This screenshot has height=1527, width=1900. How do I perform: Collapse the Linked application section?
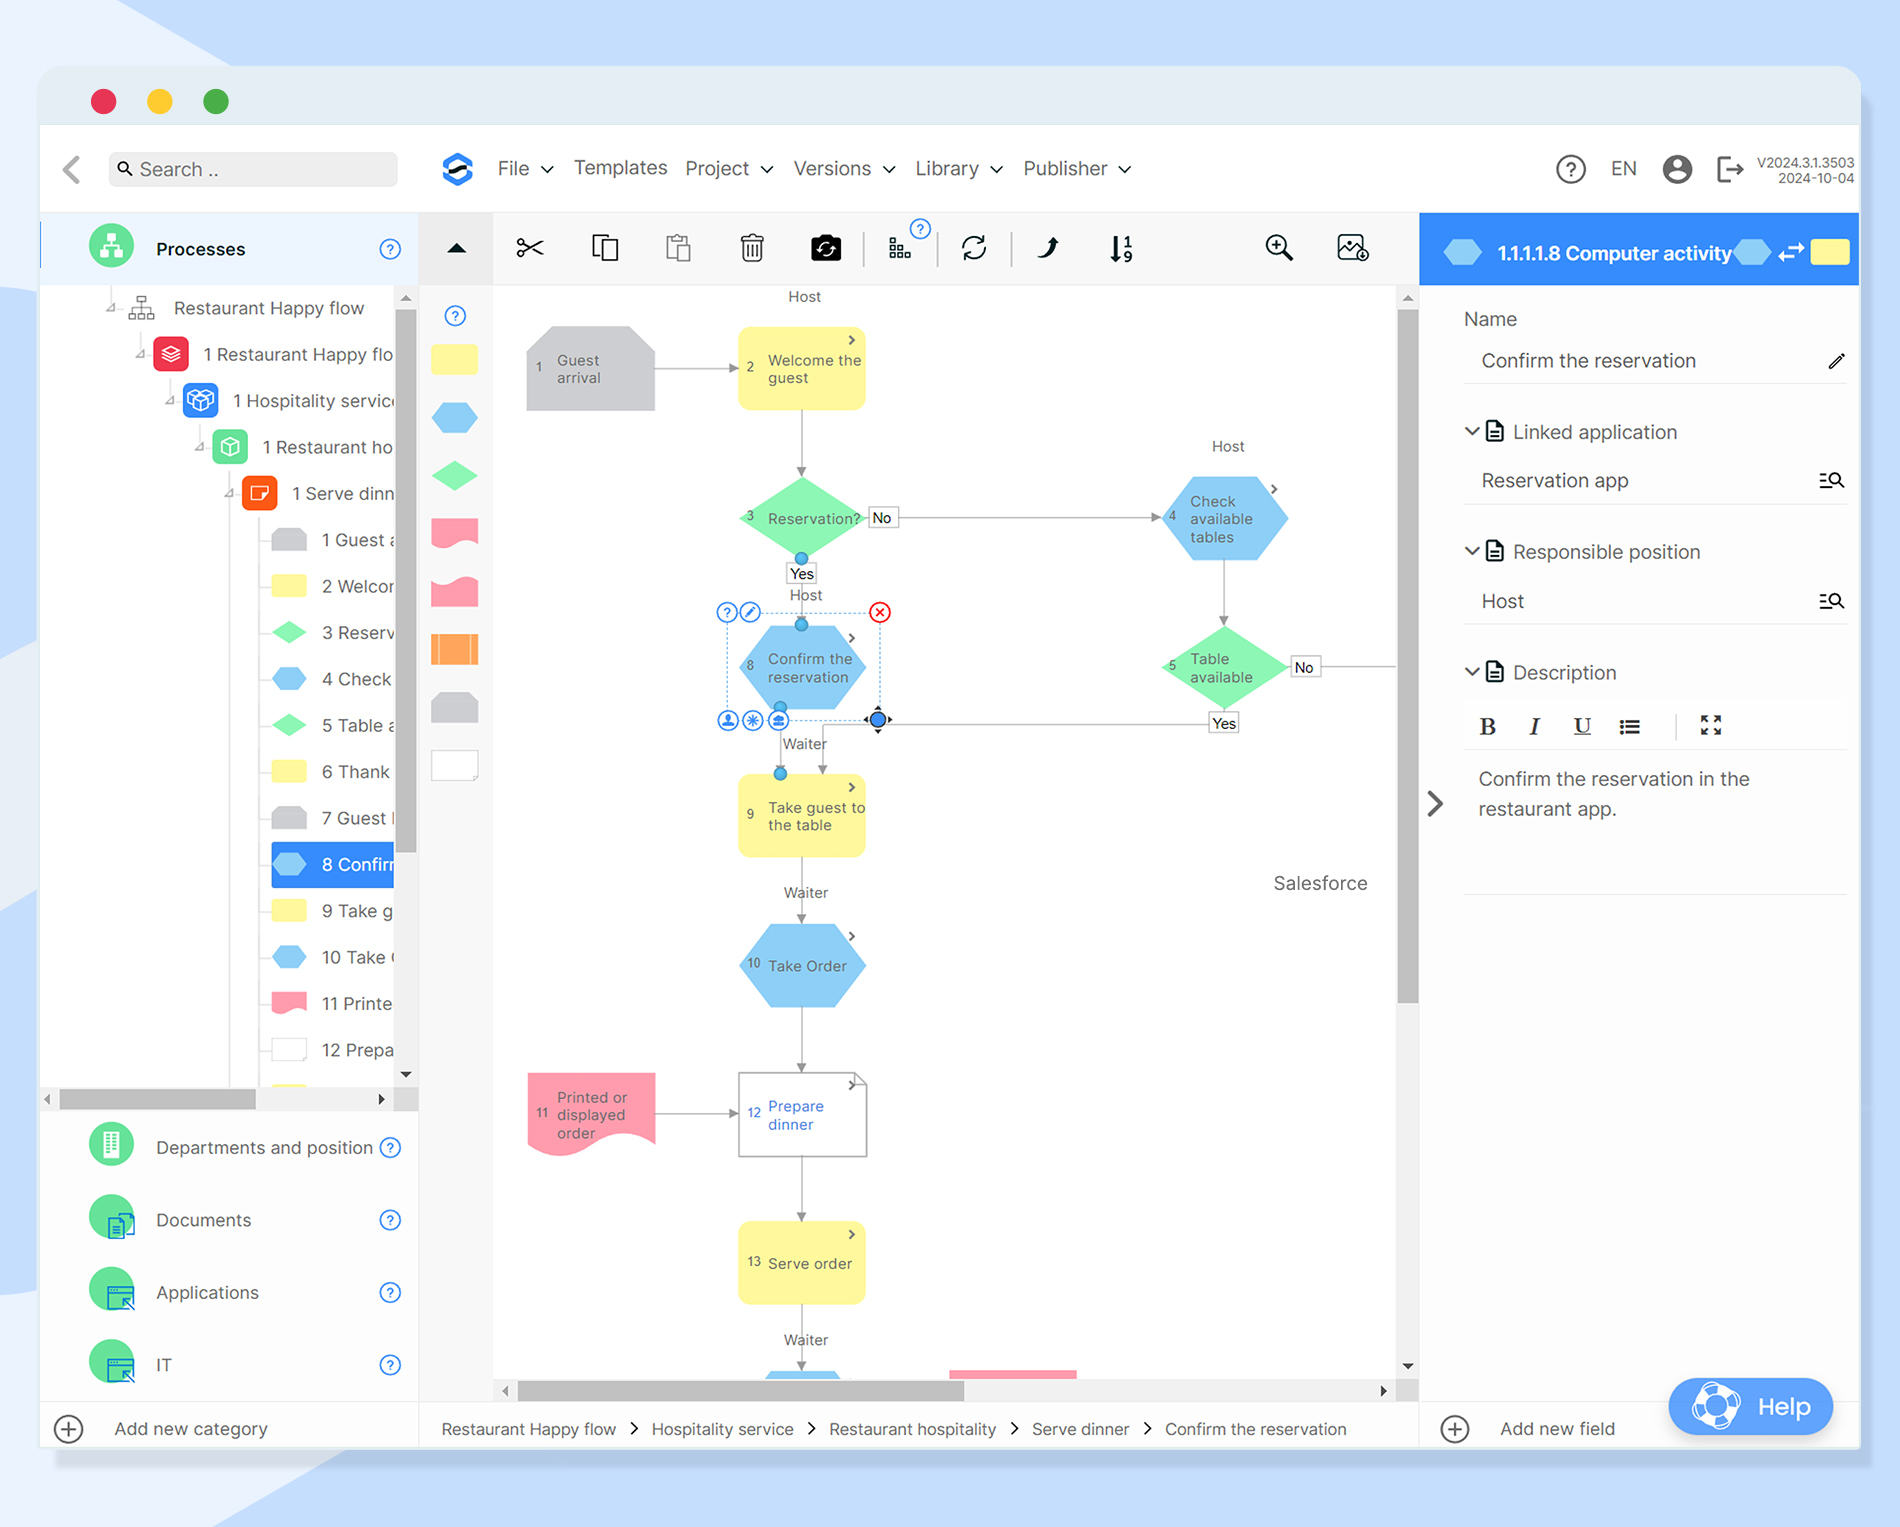point(1471,431)
